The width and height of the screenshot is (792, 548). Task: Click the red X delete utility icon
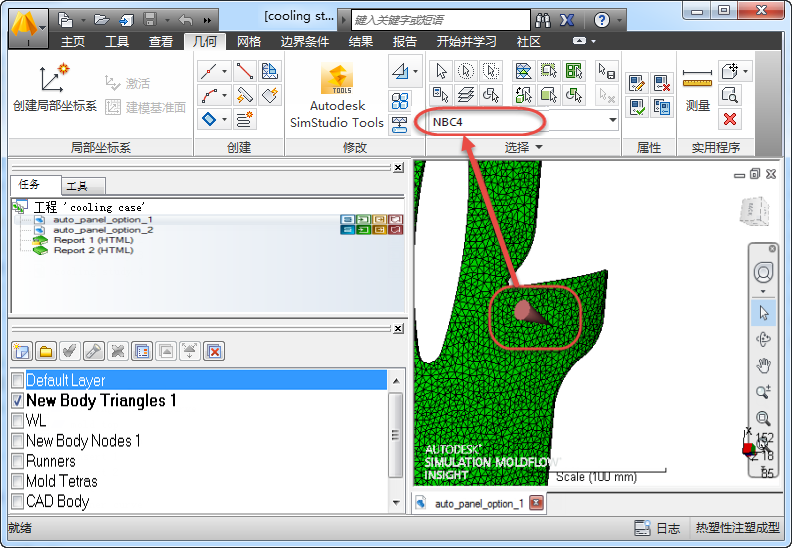[x=730, y=119]
